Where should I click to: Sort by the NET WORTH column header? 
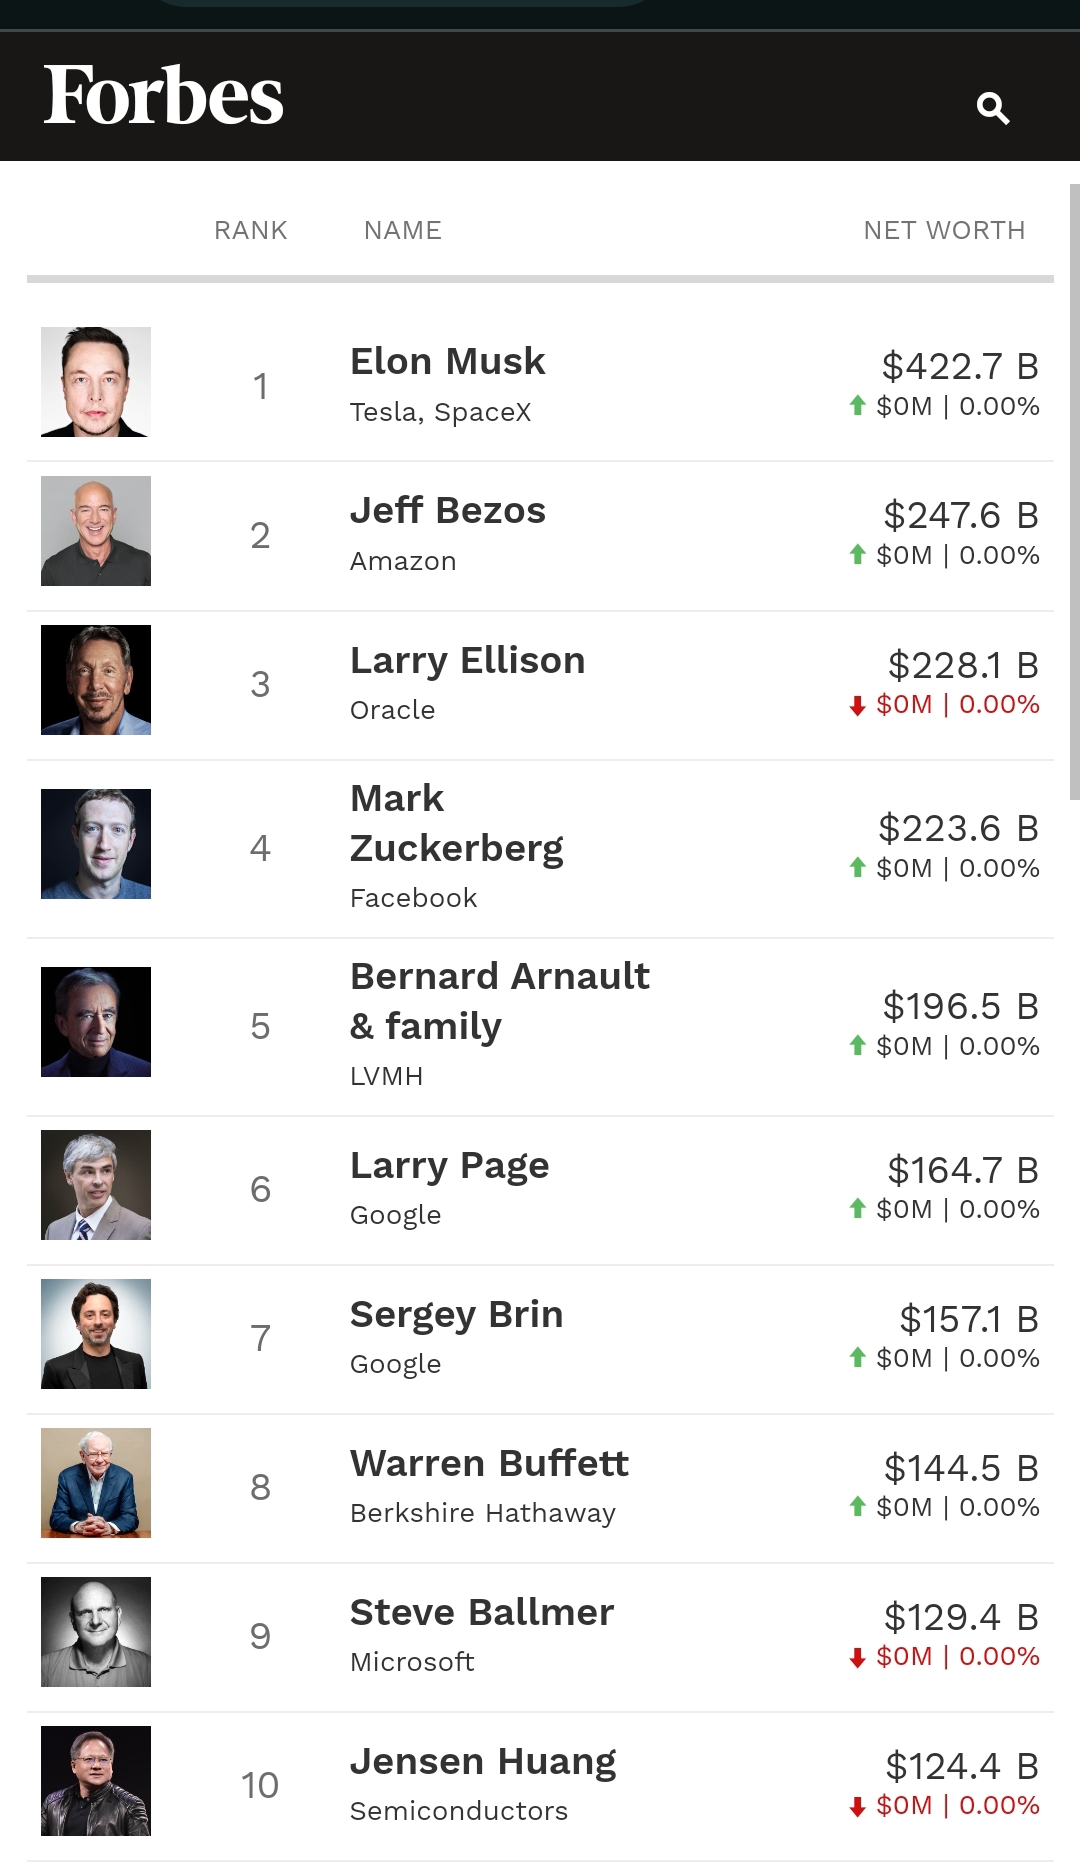[x=944, y=230]
